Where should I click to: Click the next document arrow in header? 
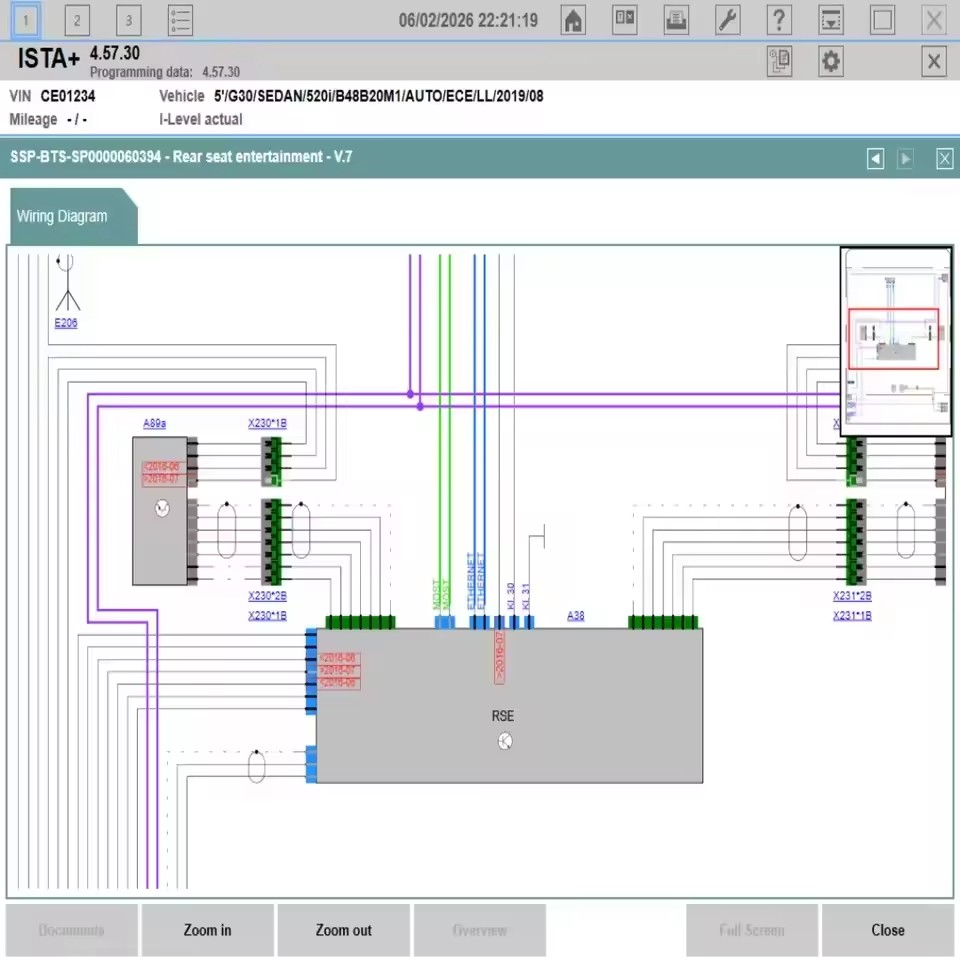905,159
